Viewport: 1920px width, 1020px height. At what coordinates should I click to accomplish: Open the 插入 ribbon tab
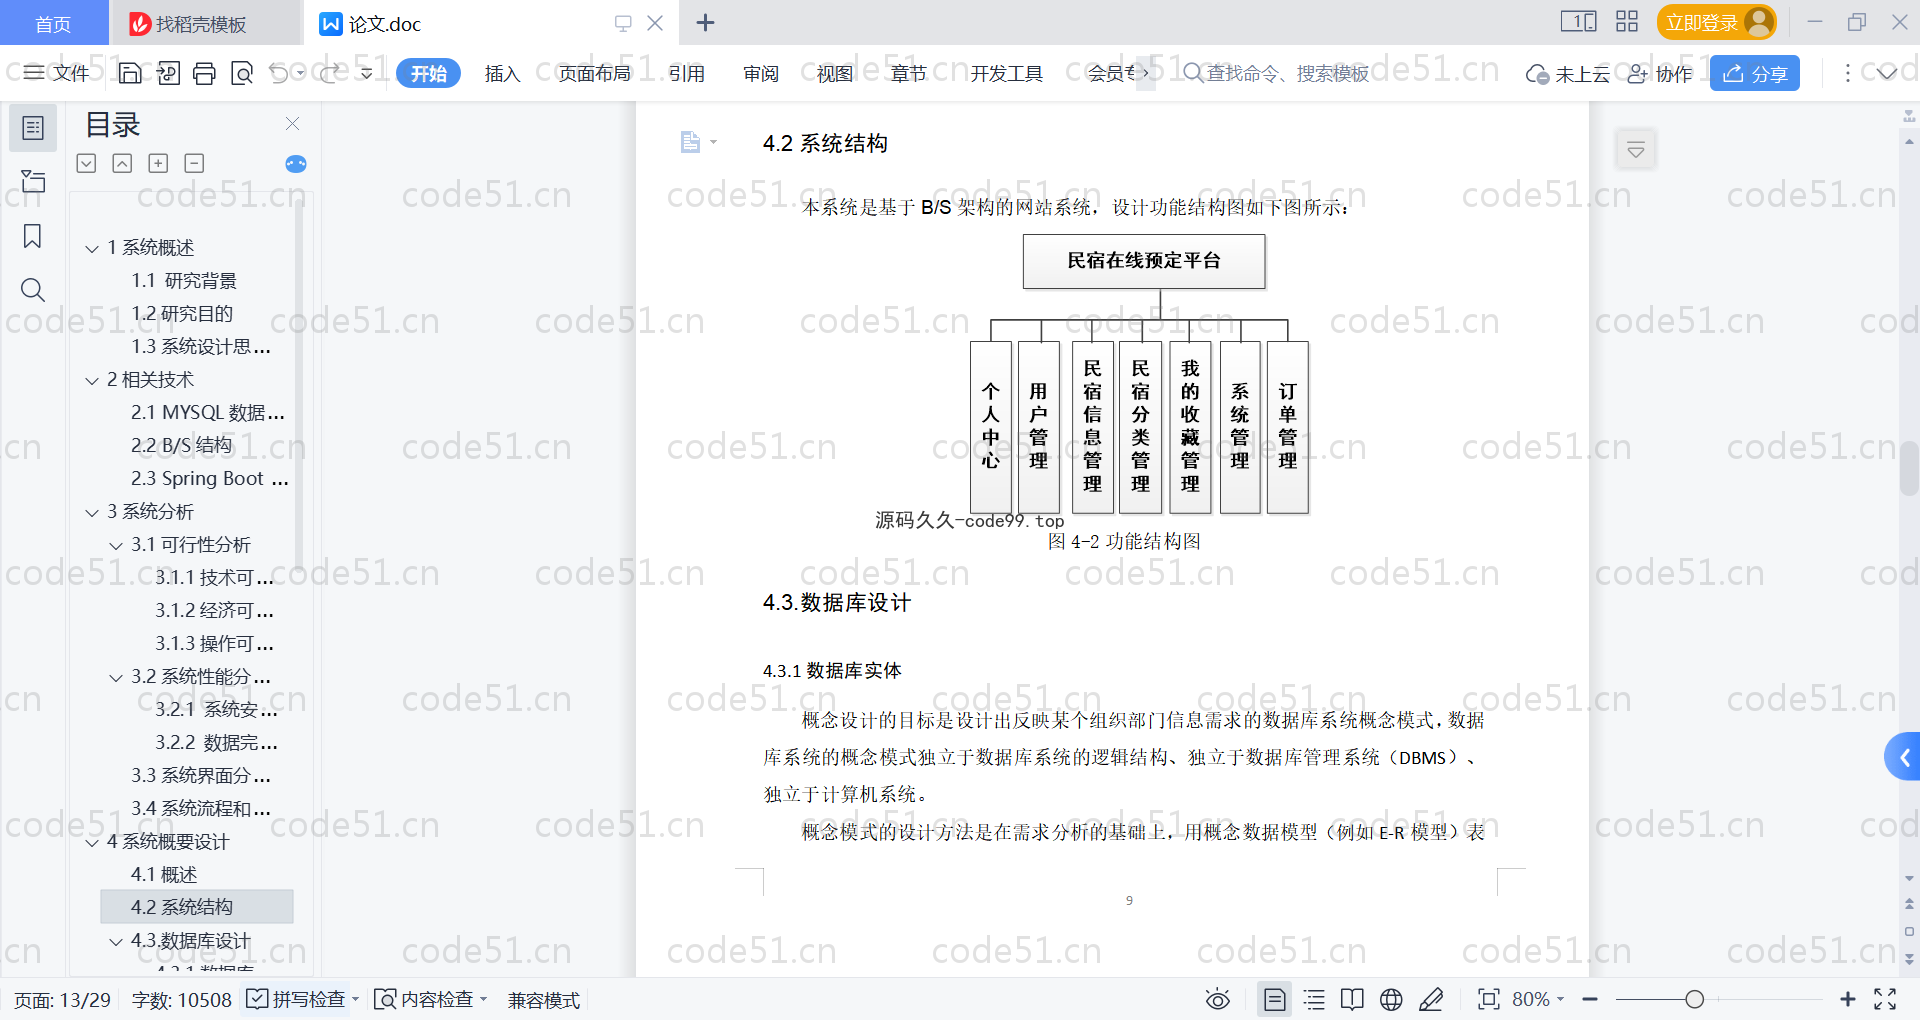coord(502,73)
